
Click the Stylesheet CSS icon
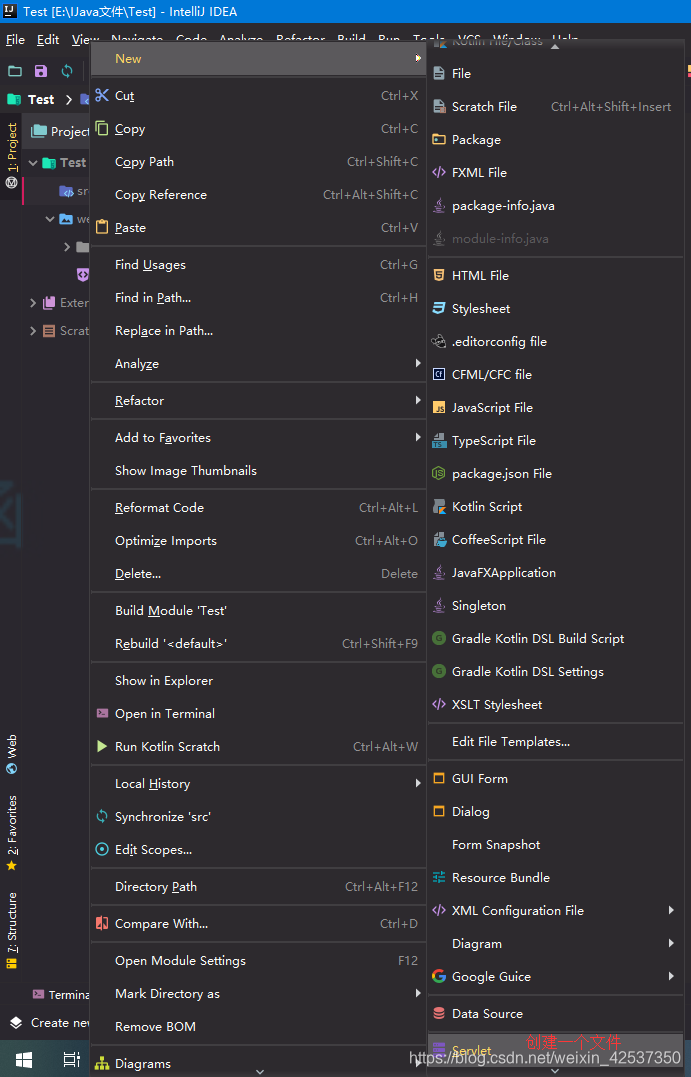(x=439, y=308)
